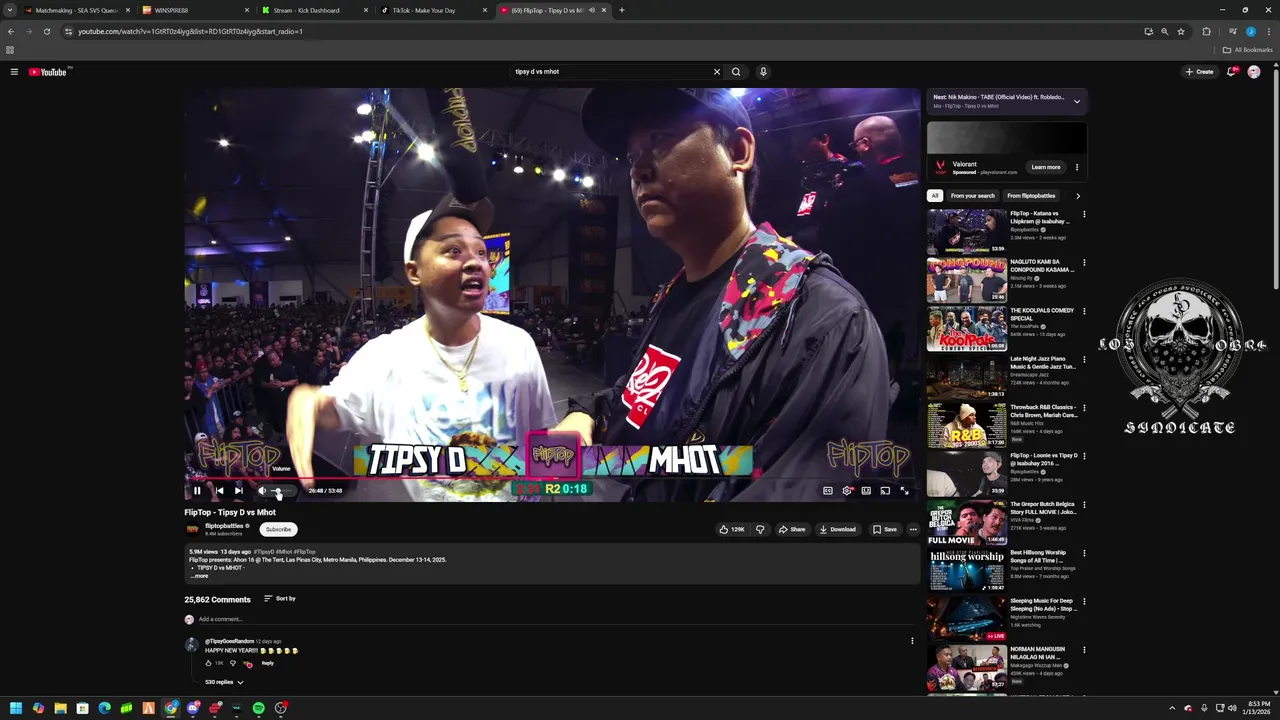Skip to next video in player
1280x720 pixels.
238,490
